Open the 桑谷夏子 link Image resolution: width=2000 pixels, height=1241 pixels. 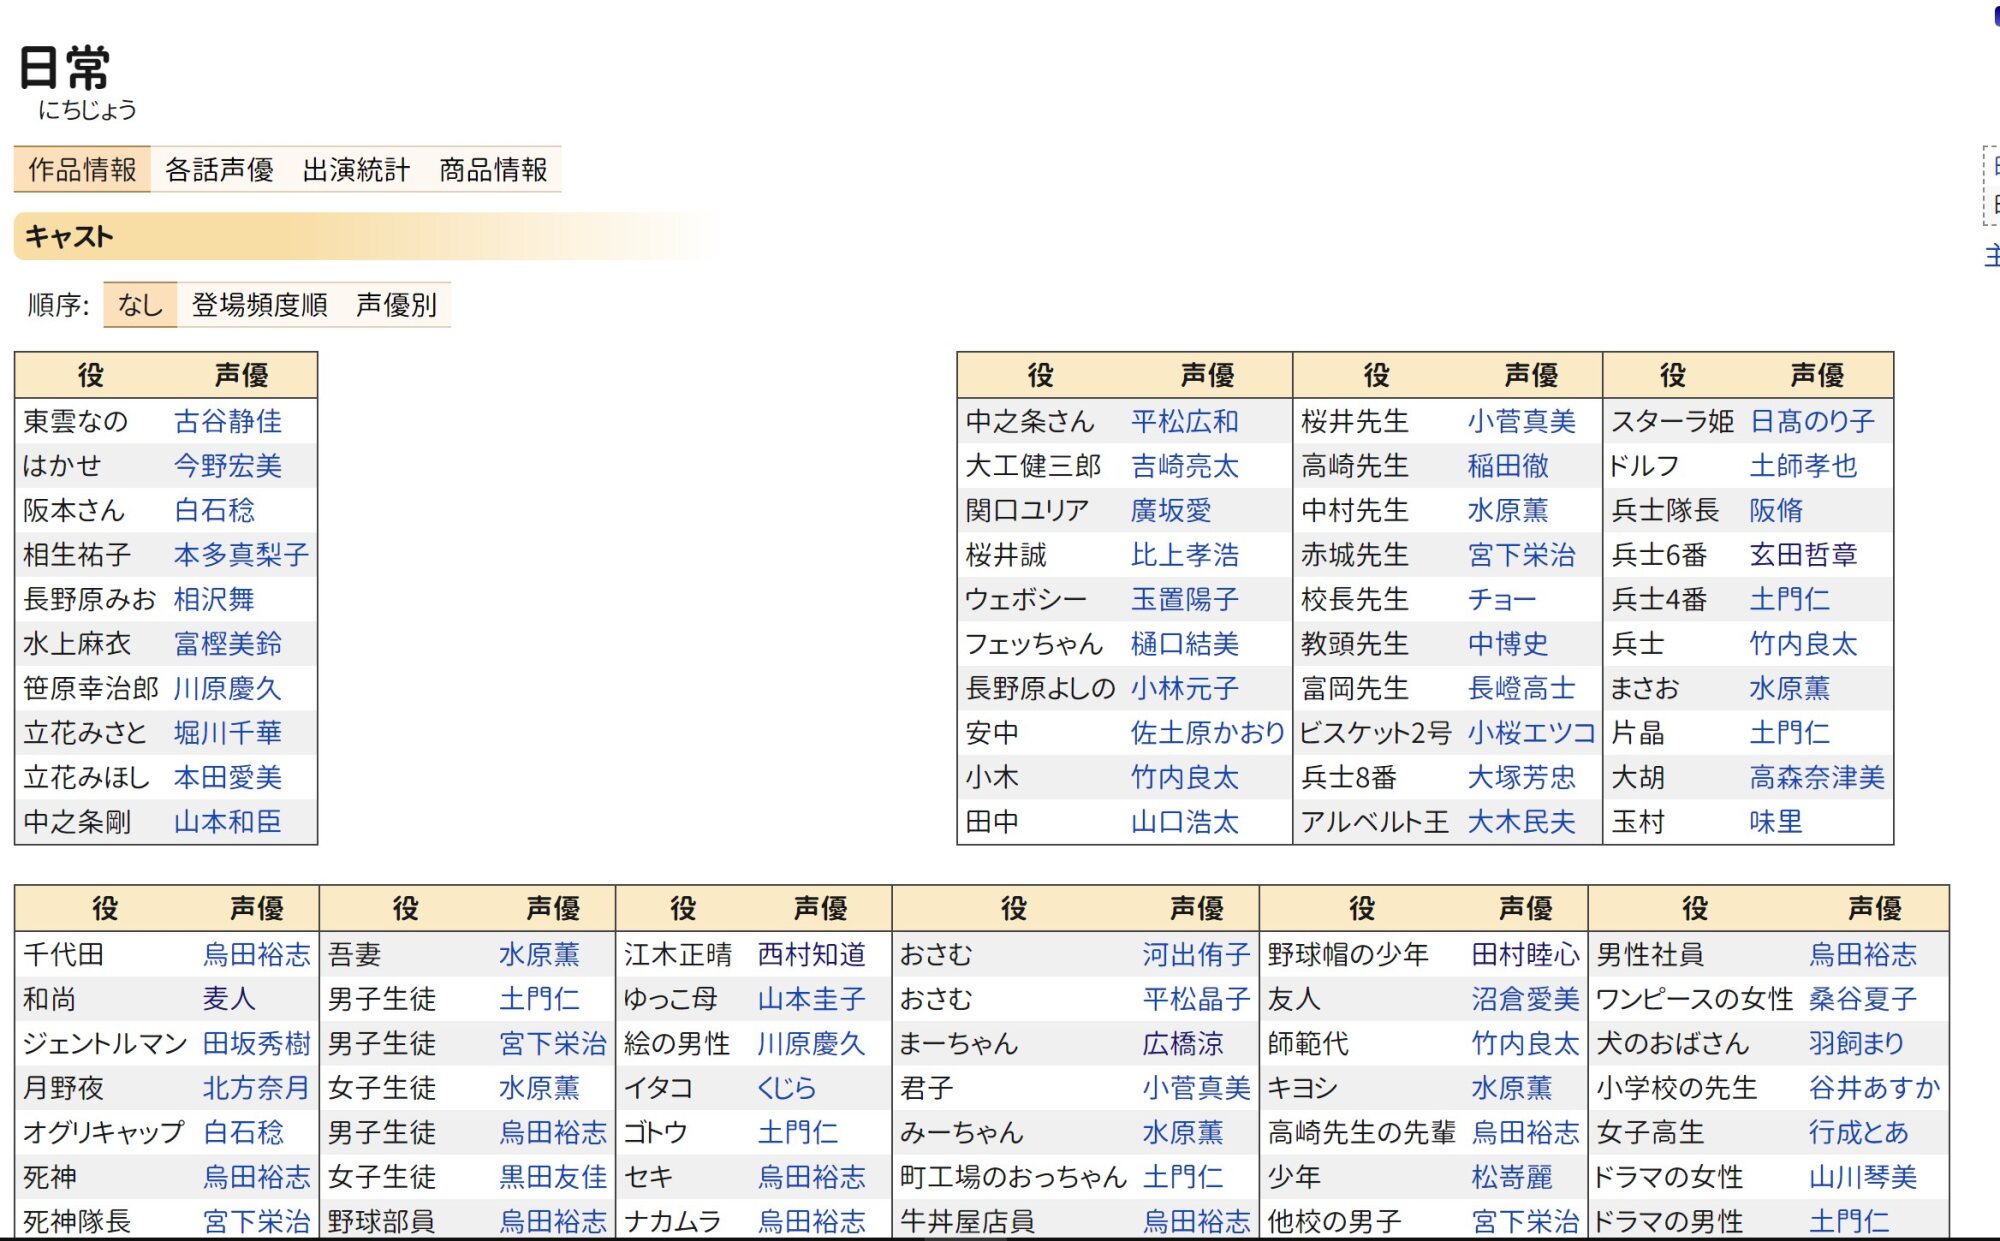point(1862,999)
